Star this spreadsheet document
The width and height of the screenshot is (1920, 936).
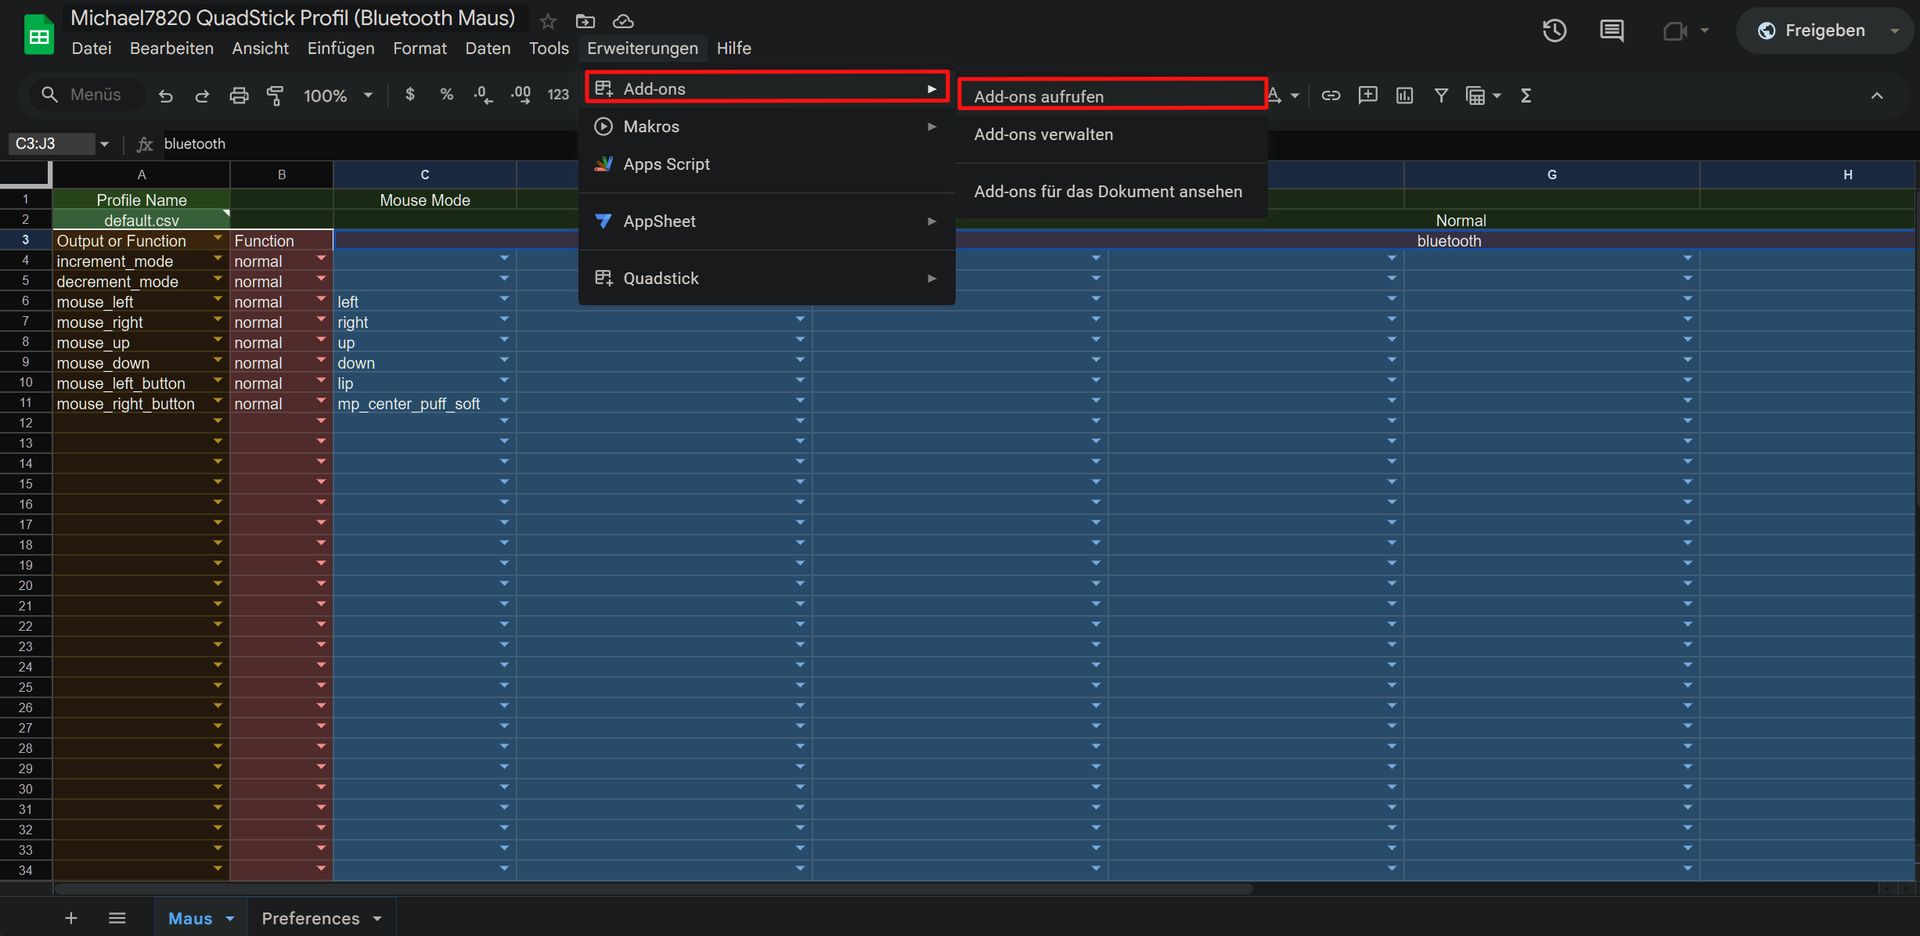[548, 21]
